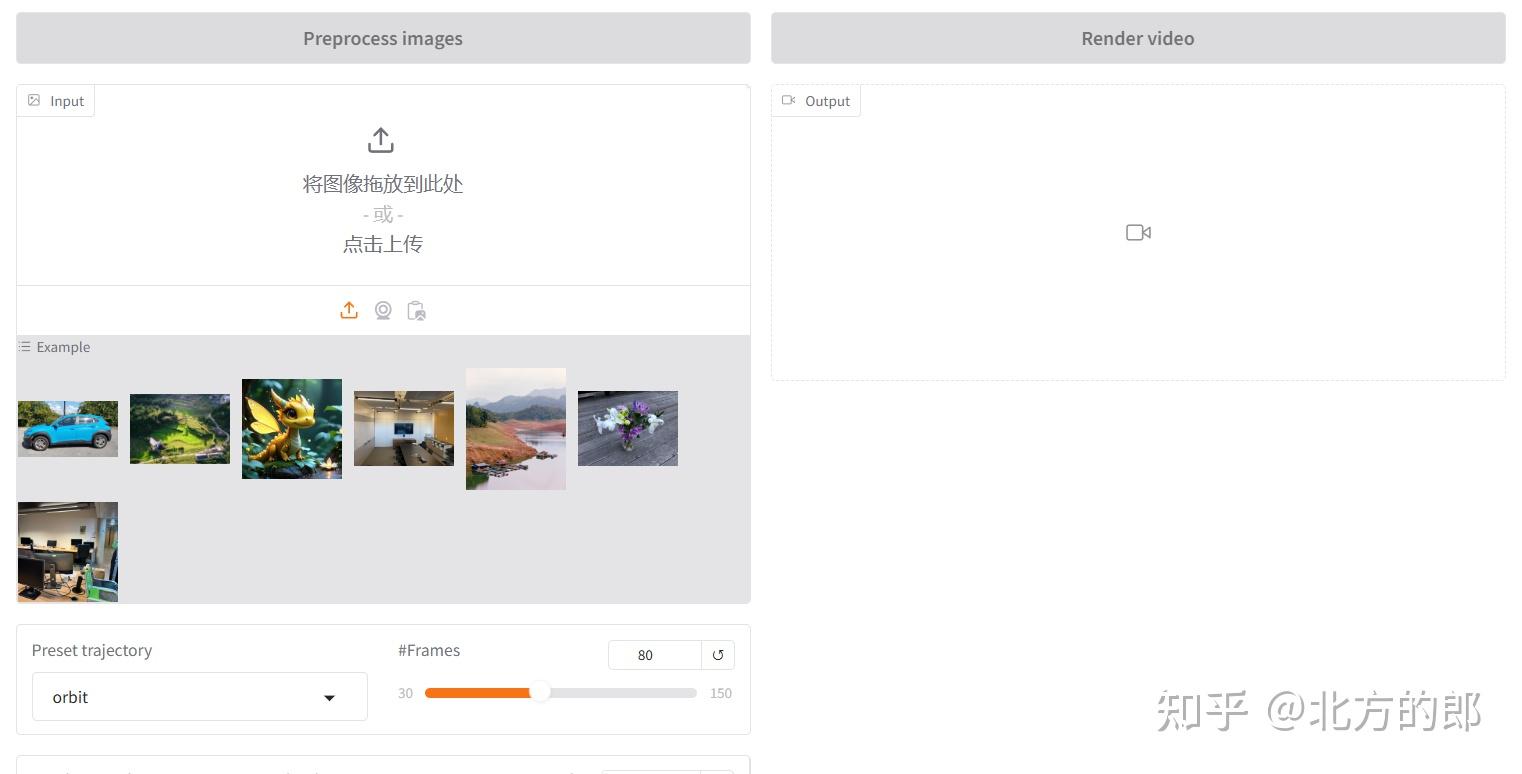Select the lake and mountains example
Screen dimensions: 1522x774
[x=516, y=429]
